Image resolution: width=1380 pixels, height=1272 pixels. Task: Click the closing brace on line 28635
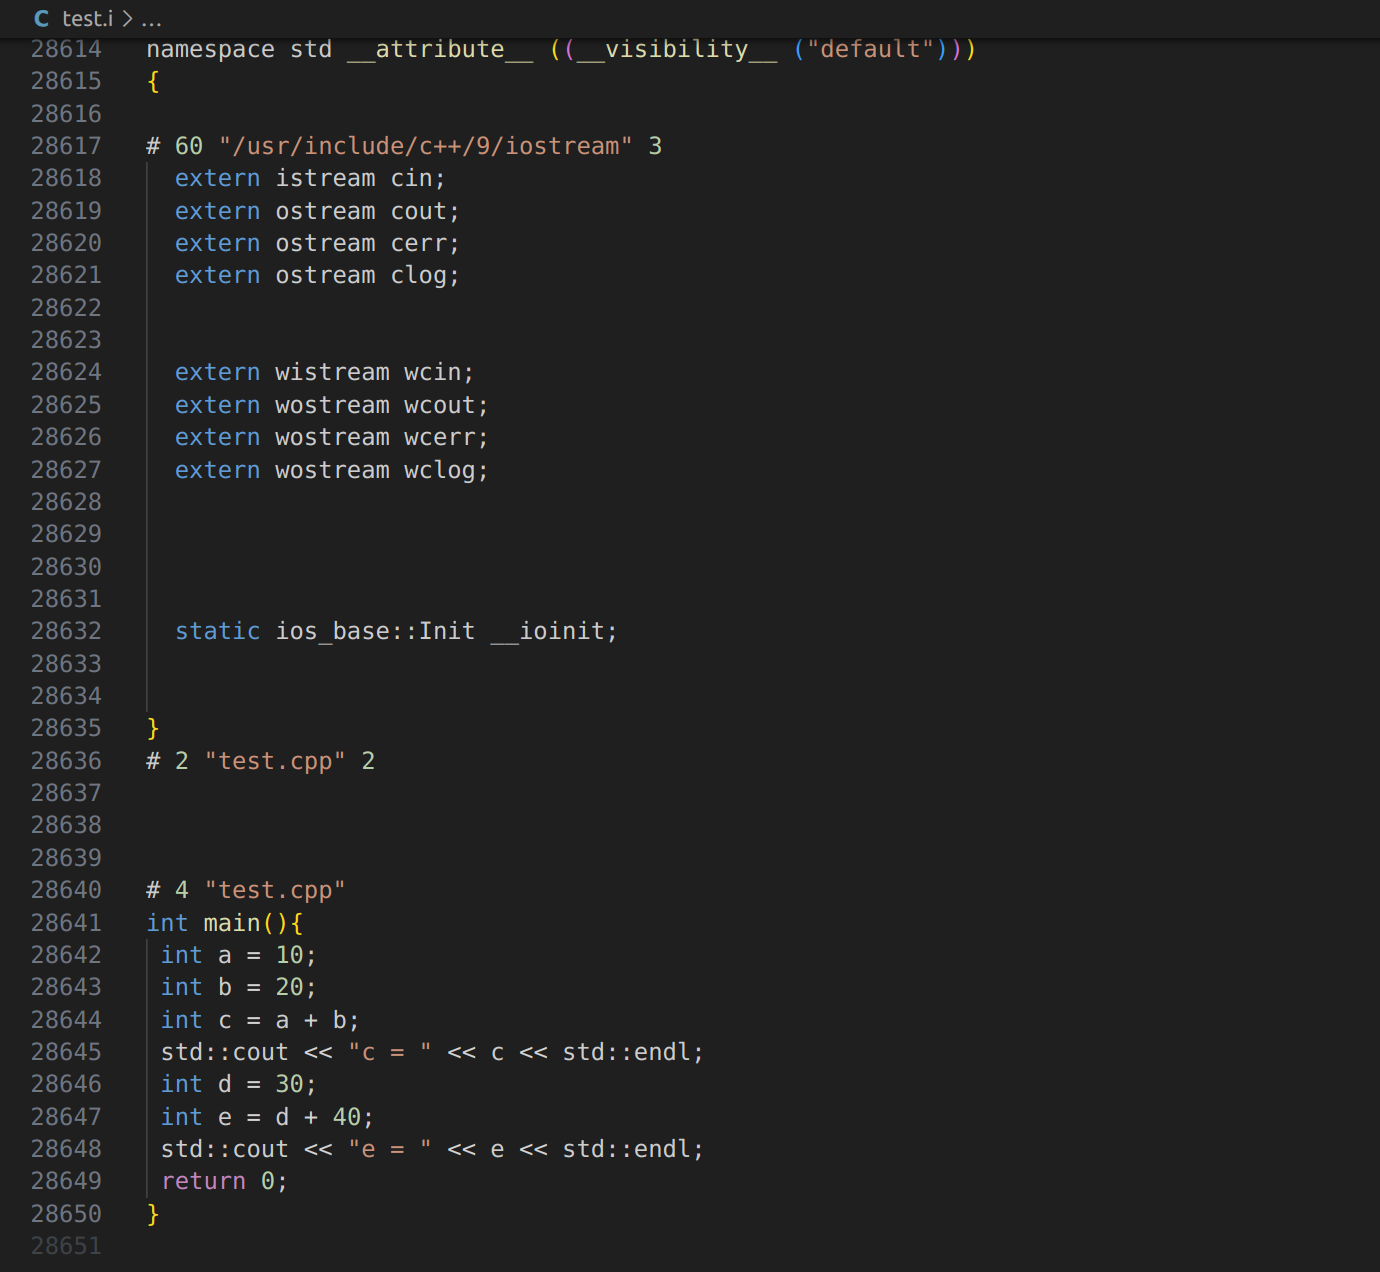[x=152, y=727]
